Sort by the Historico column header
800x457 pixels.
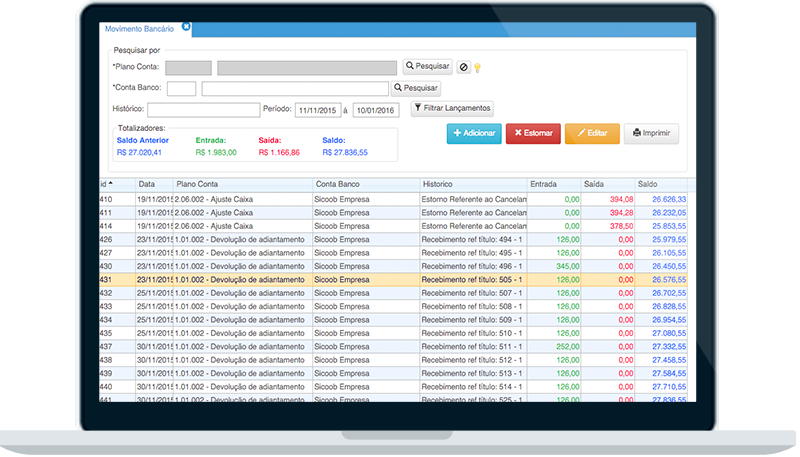(473, 184)
